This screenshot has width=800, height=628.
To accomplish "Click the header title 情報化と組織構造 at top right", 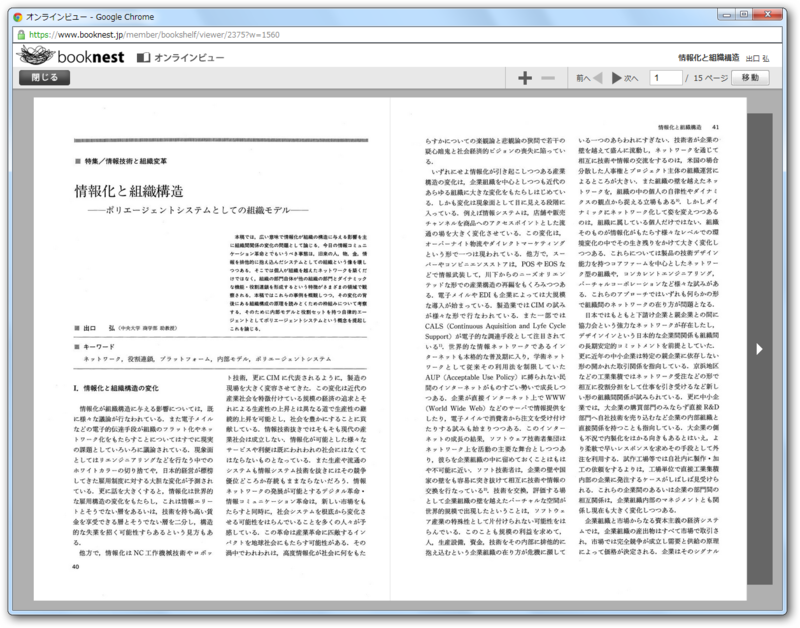I will (x=708, y=58).
